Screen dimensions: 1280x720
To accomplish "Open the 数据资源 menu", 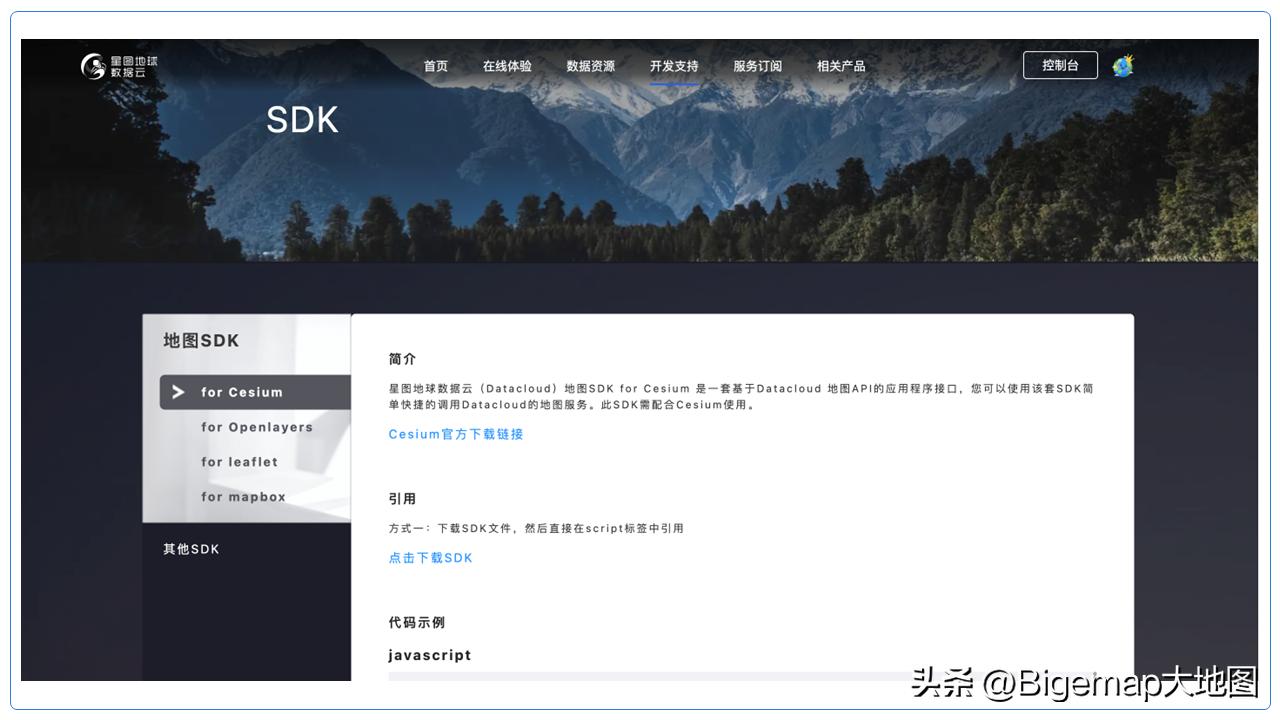I will 590,65.
